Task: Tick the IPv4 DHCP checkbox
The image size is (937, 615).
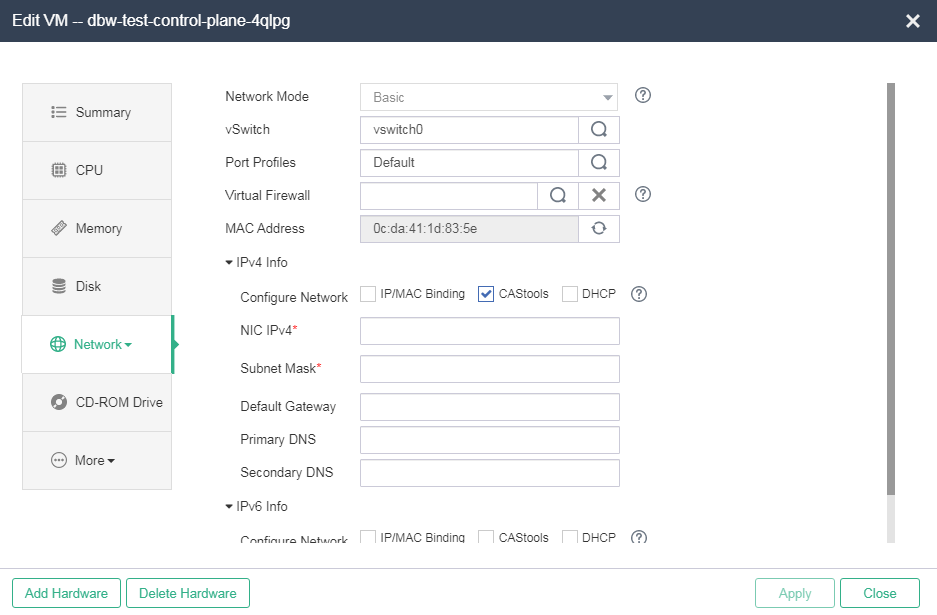Action: tap(570, 294)
